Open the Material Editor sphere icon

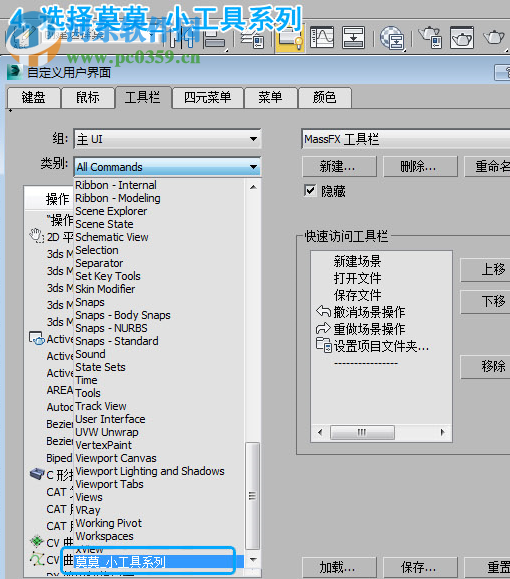(x=392, y=38)
